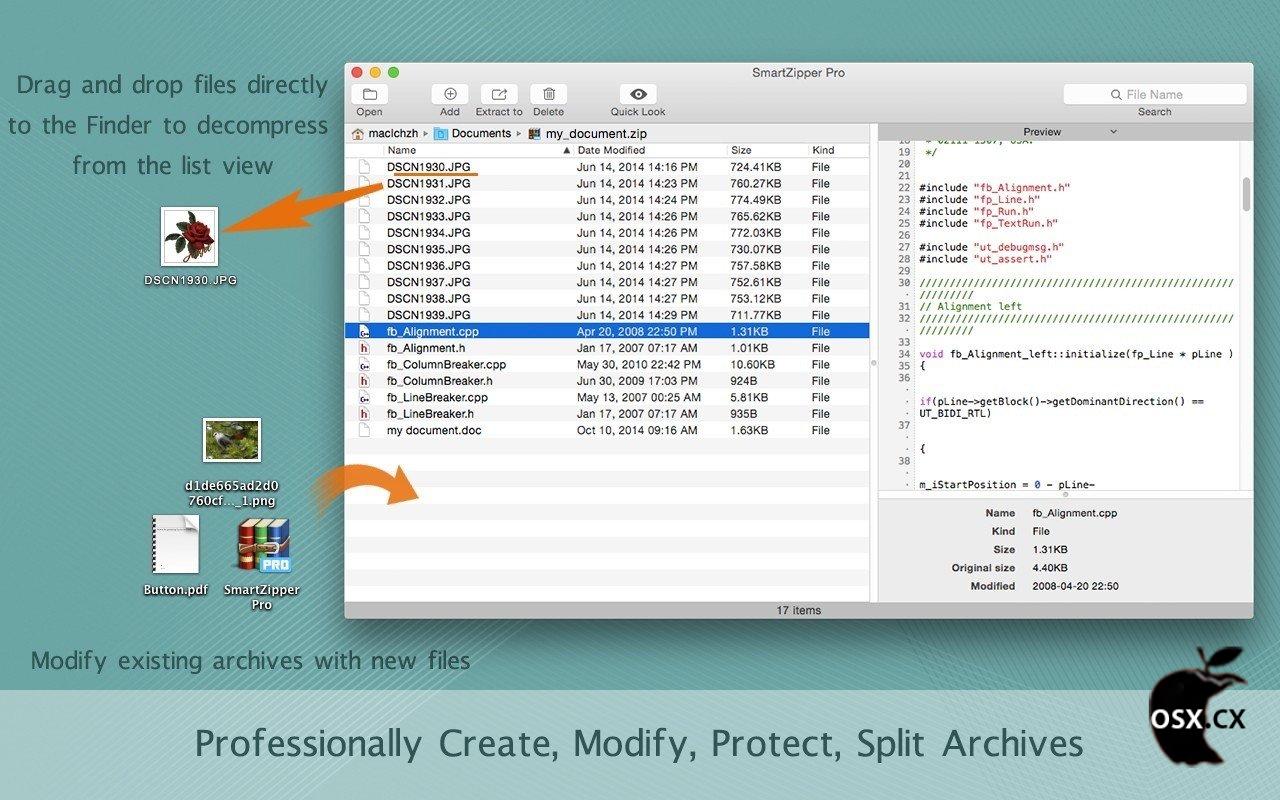Viewport: 1280px width, 800px height.
Task: Sort by the Name column header
Action: coord(401,150)
